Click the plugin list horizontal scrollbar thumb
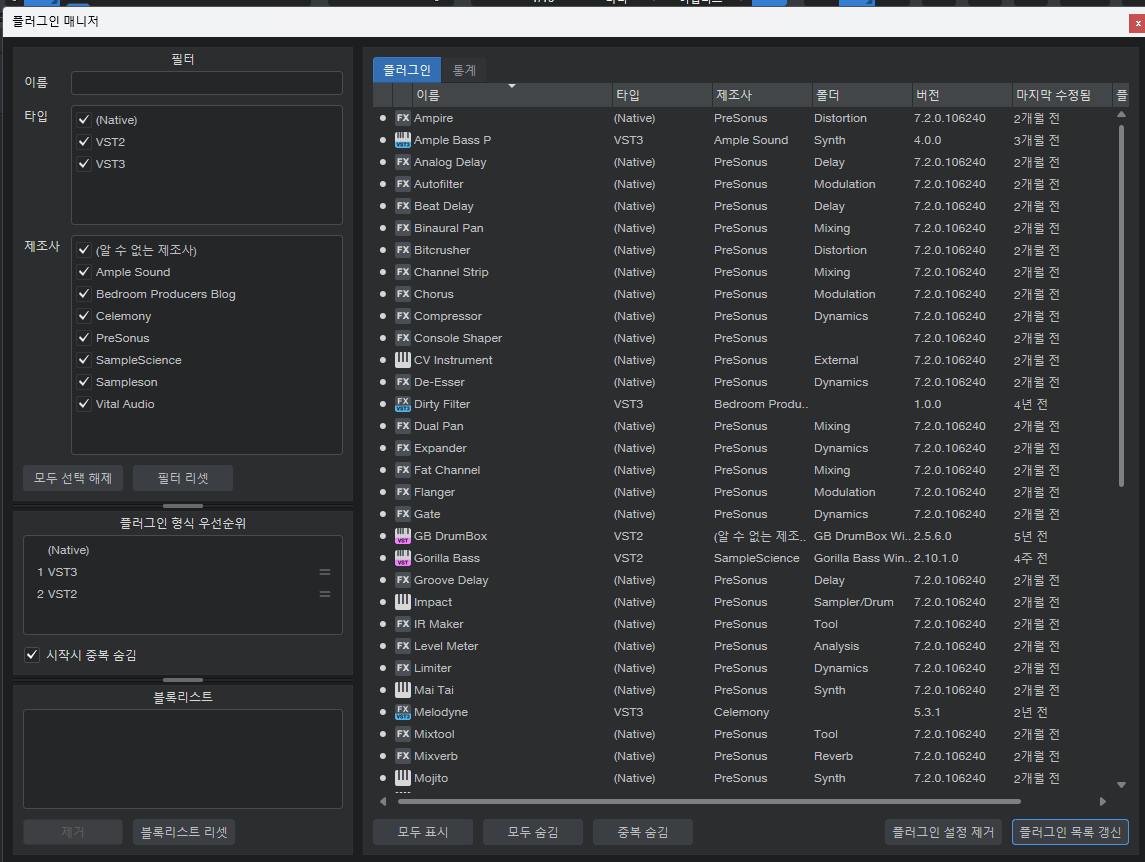This screenshot has height=862, width=1145. (709, 801)
